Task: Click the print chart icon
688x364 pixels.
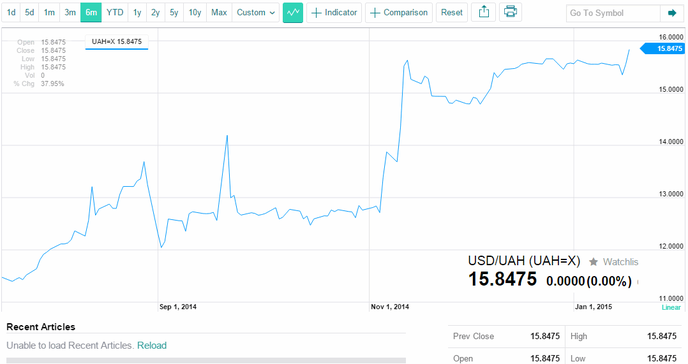Action: point(510,12)
